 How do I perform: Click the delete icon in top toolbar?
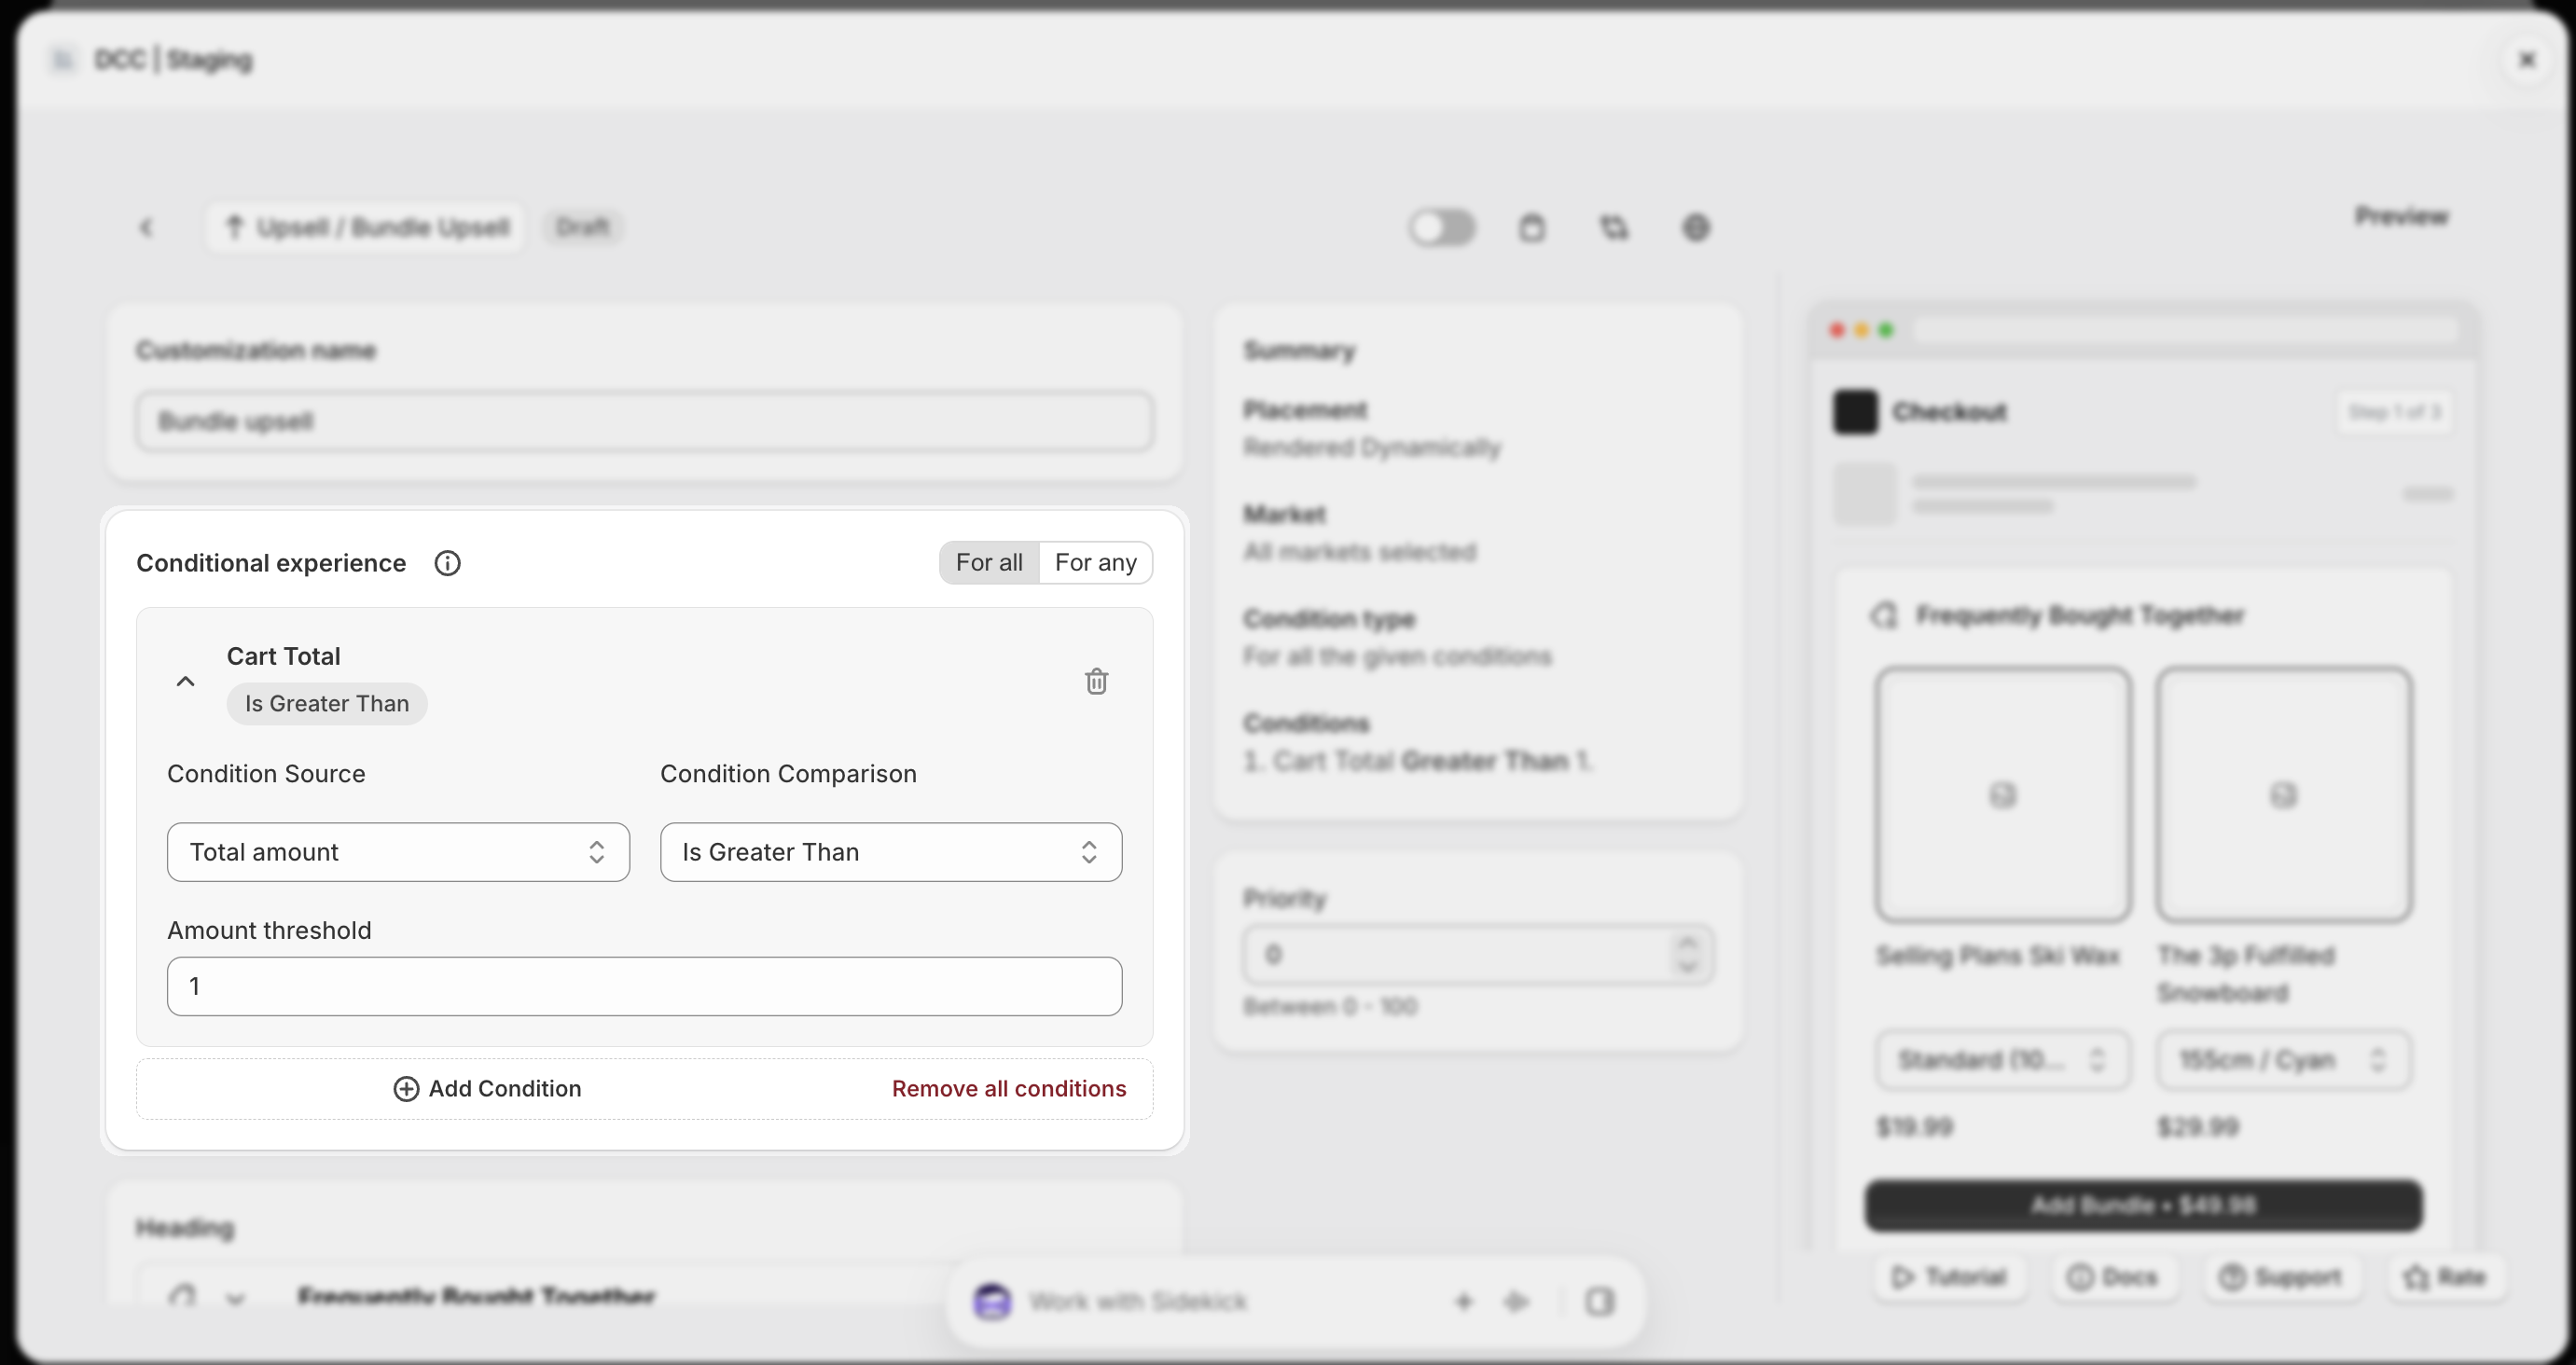[x=1532, y=228]
